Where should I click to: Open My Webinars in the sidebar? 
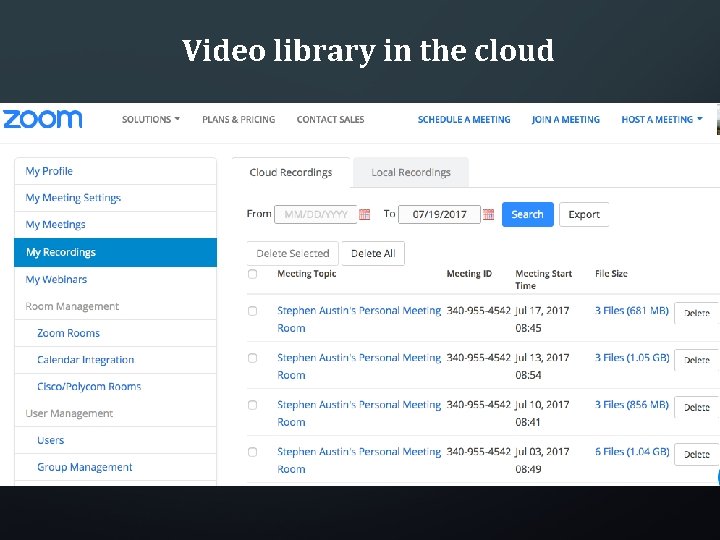[115, 279]
